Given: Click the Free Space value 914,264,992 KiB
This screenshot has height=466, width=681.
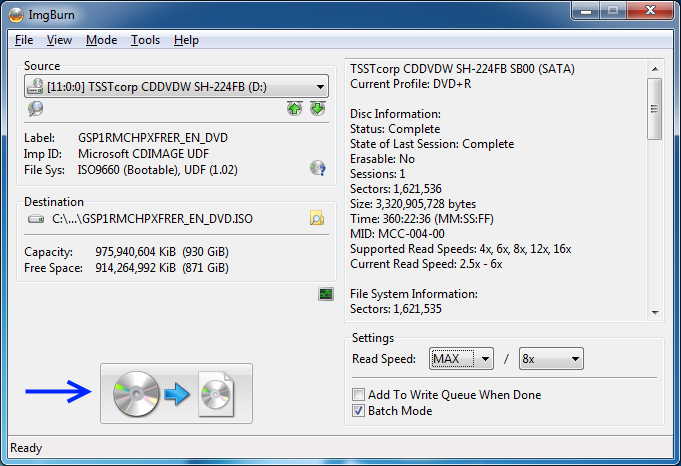Looking at the screenshot, I should (136, 268).
